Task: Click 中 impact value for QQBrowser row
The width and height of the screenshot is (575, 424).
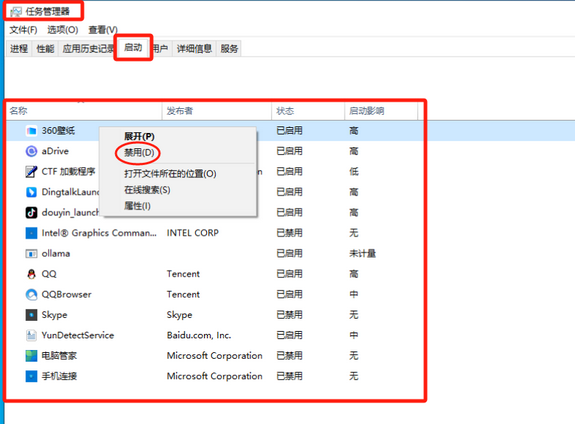Action: click(354, 295)
